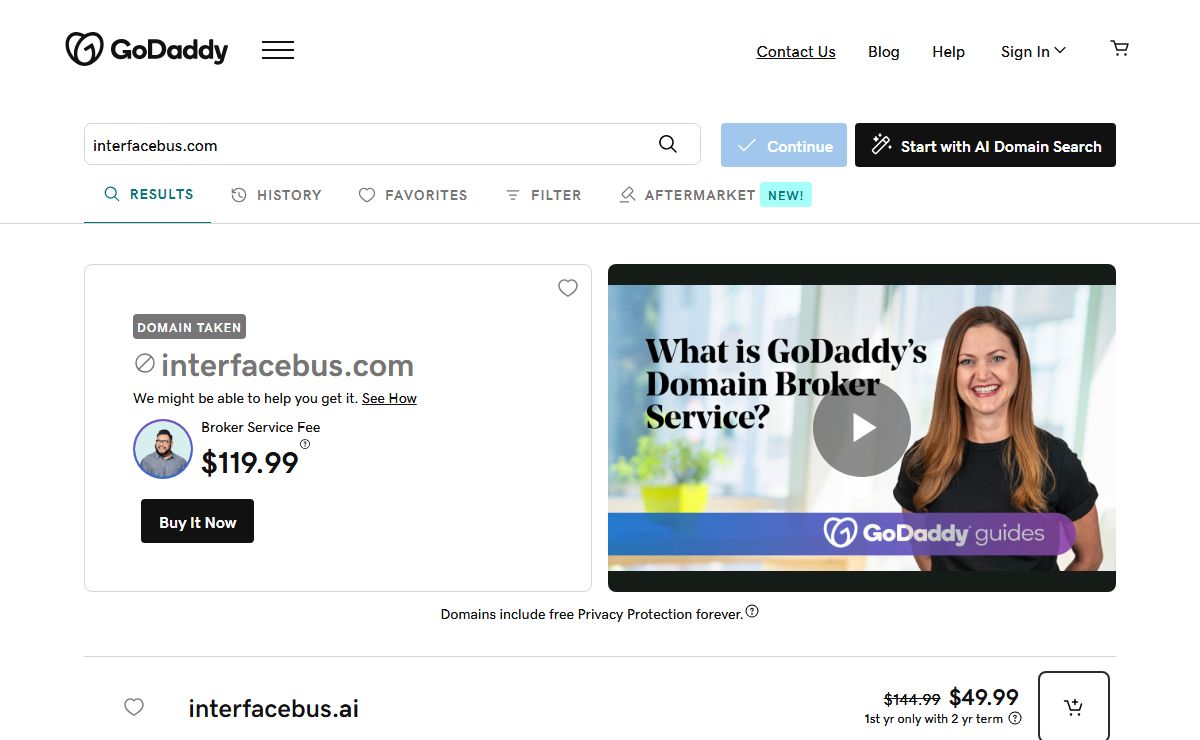This screenshot has width=1200, height=740.
Task: Click the DOMAIN TAKEN badge
Action: tap(189, 327)
